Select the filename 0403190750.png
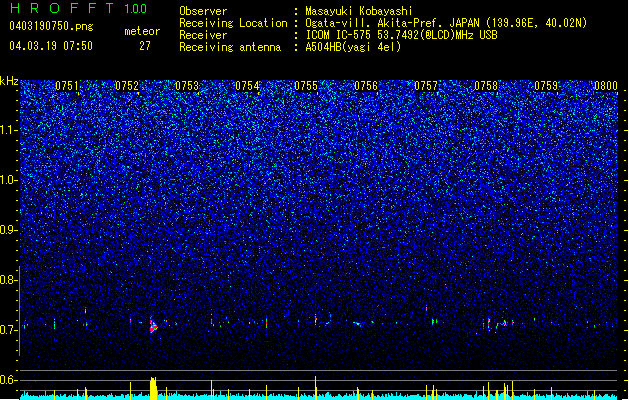 pyautogui.click(x=51, y=26)
